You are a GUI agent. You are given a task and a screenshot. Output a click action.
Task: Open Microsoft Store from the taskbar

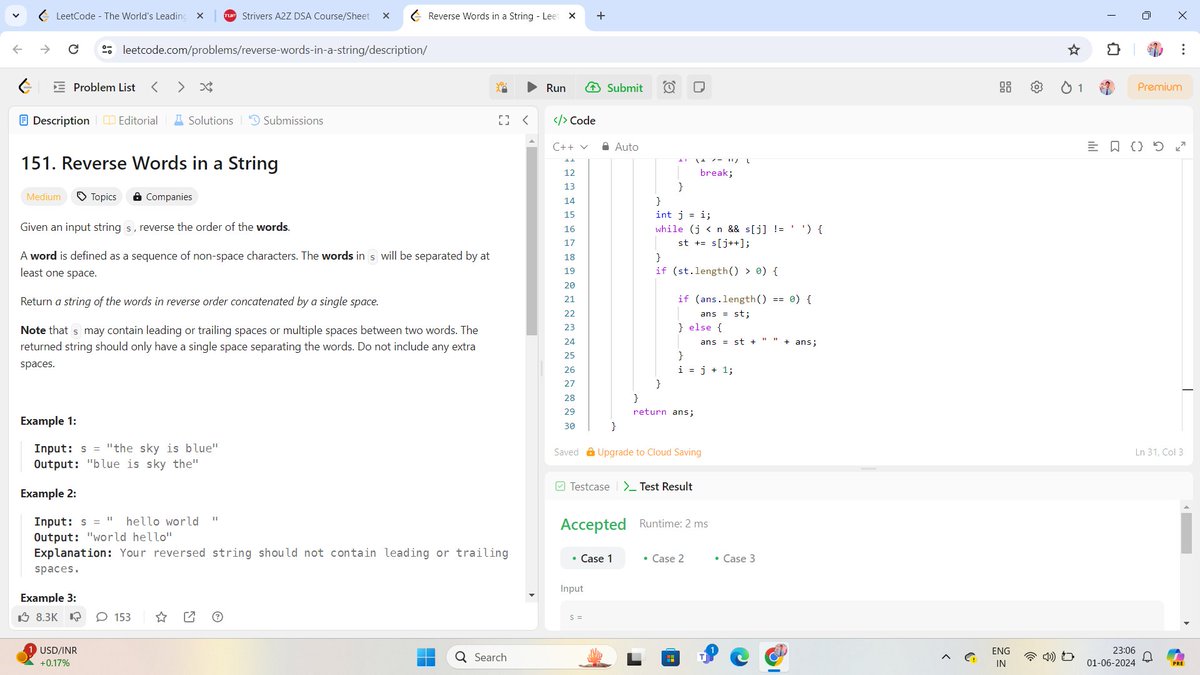tap(670, 657)
